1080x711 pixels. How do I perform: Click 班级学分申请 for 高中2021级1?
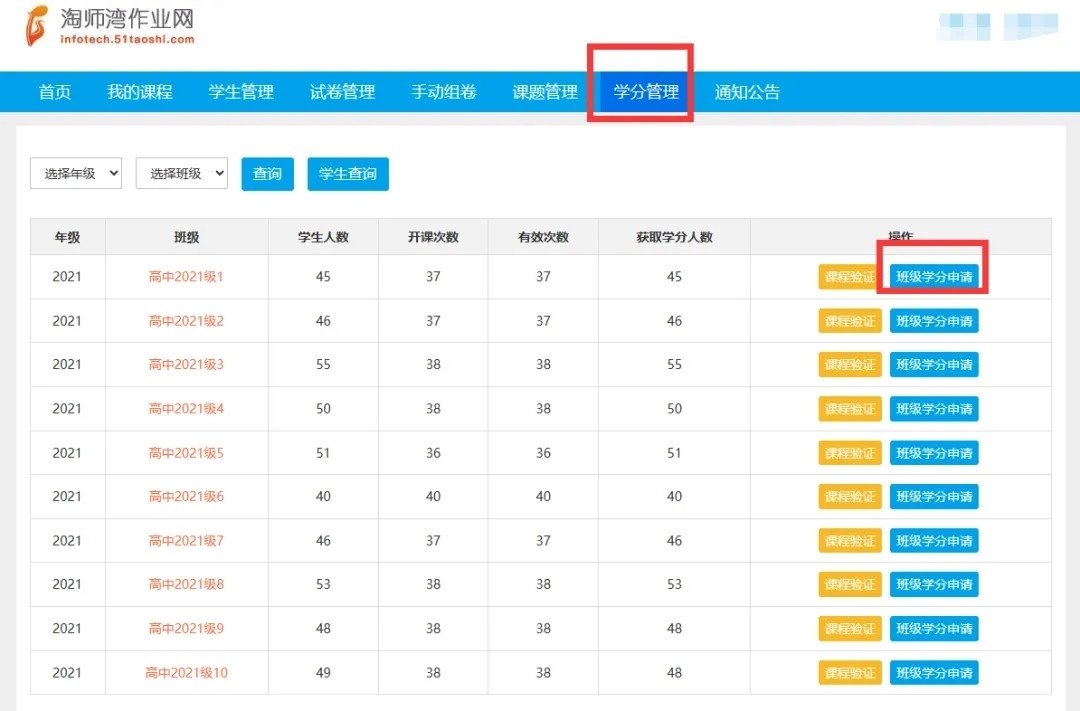934,277
